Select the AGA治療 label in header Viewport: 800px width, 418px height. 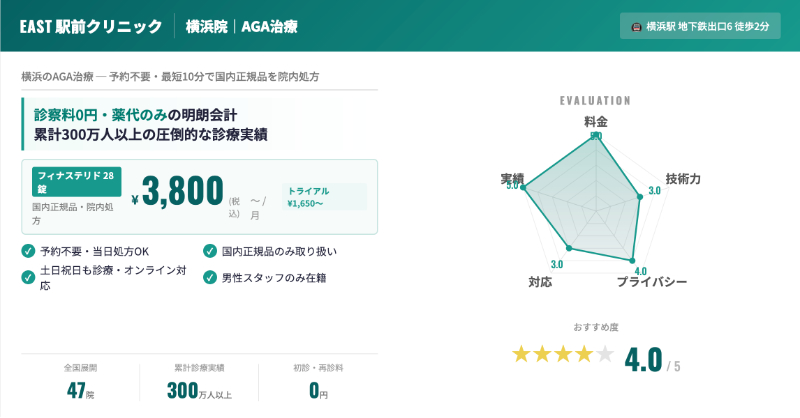click(269, 26)
